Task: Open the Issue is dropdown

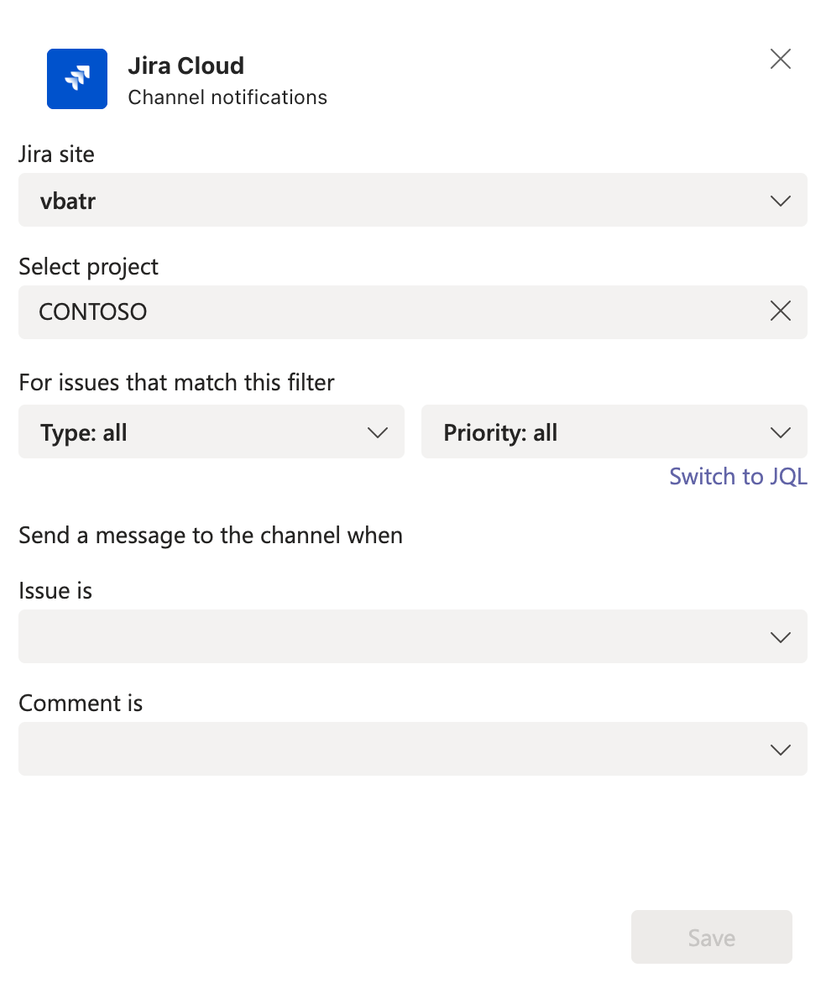Action: [x=412, y=637]
